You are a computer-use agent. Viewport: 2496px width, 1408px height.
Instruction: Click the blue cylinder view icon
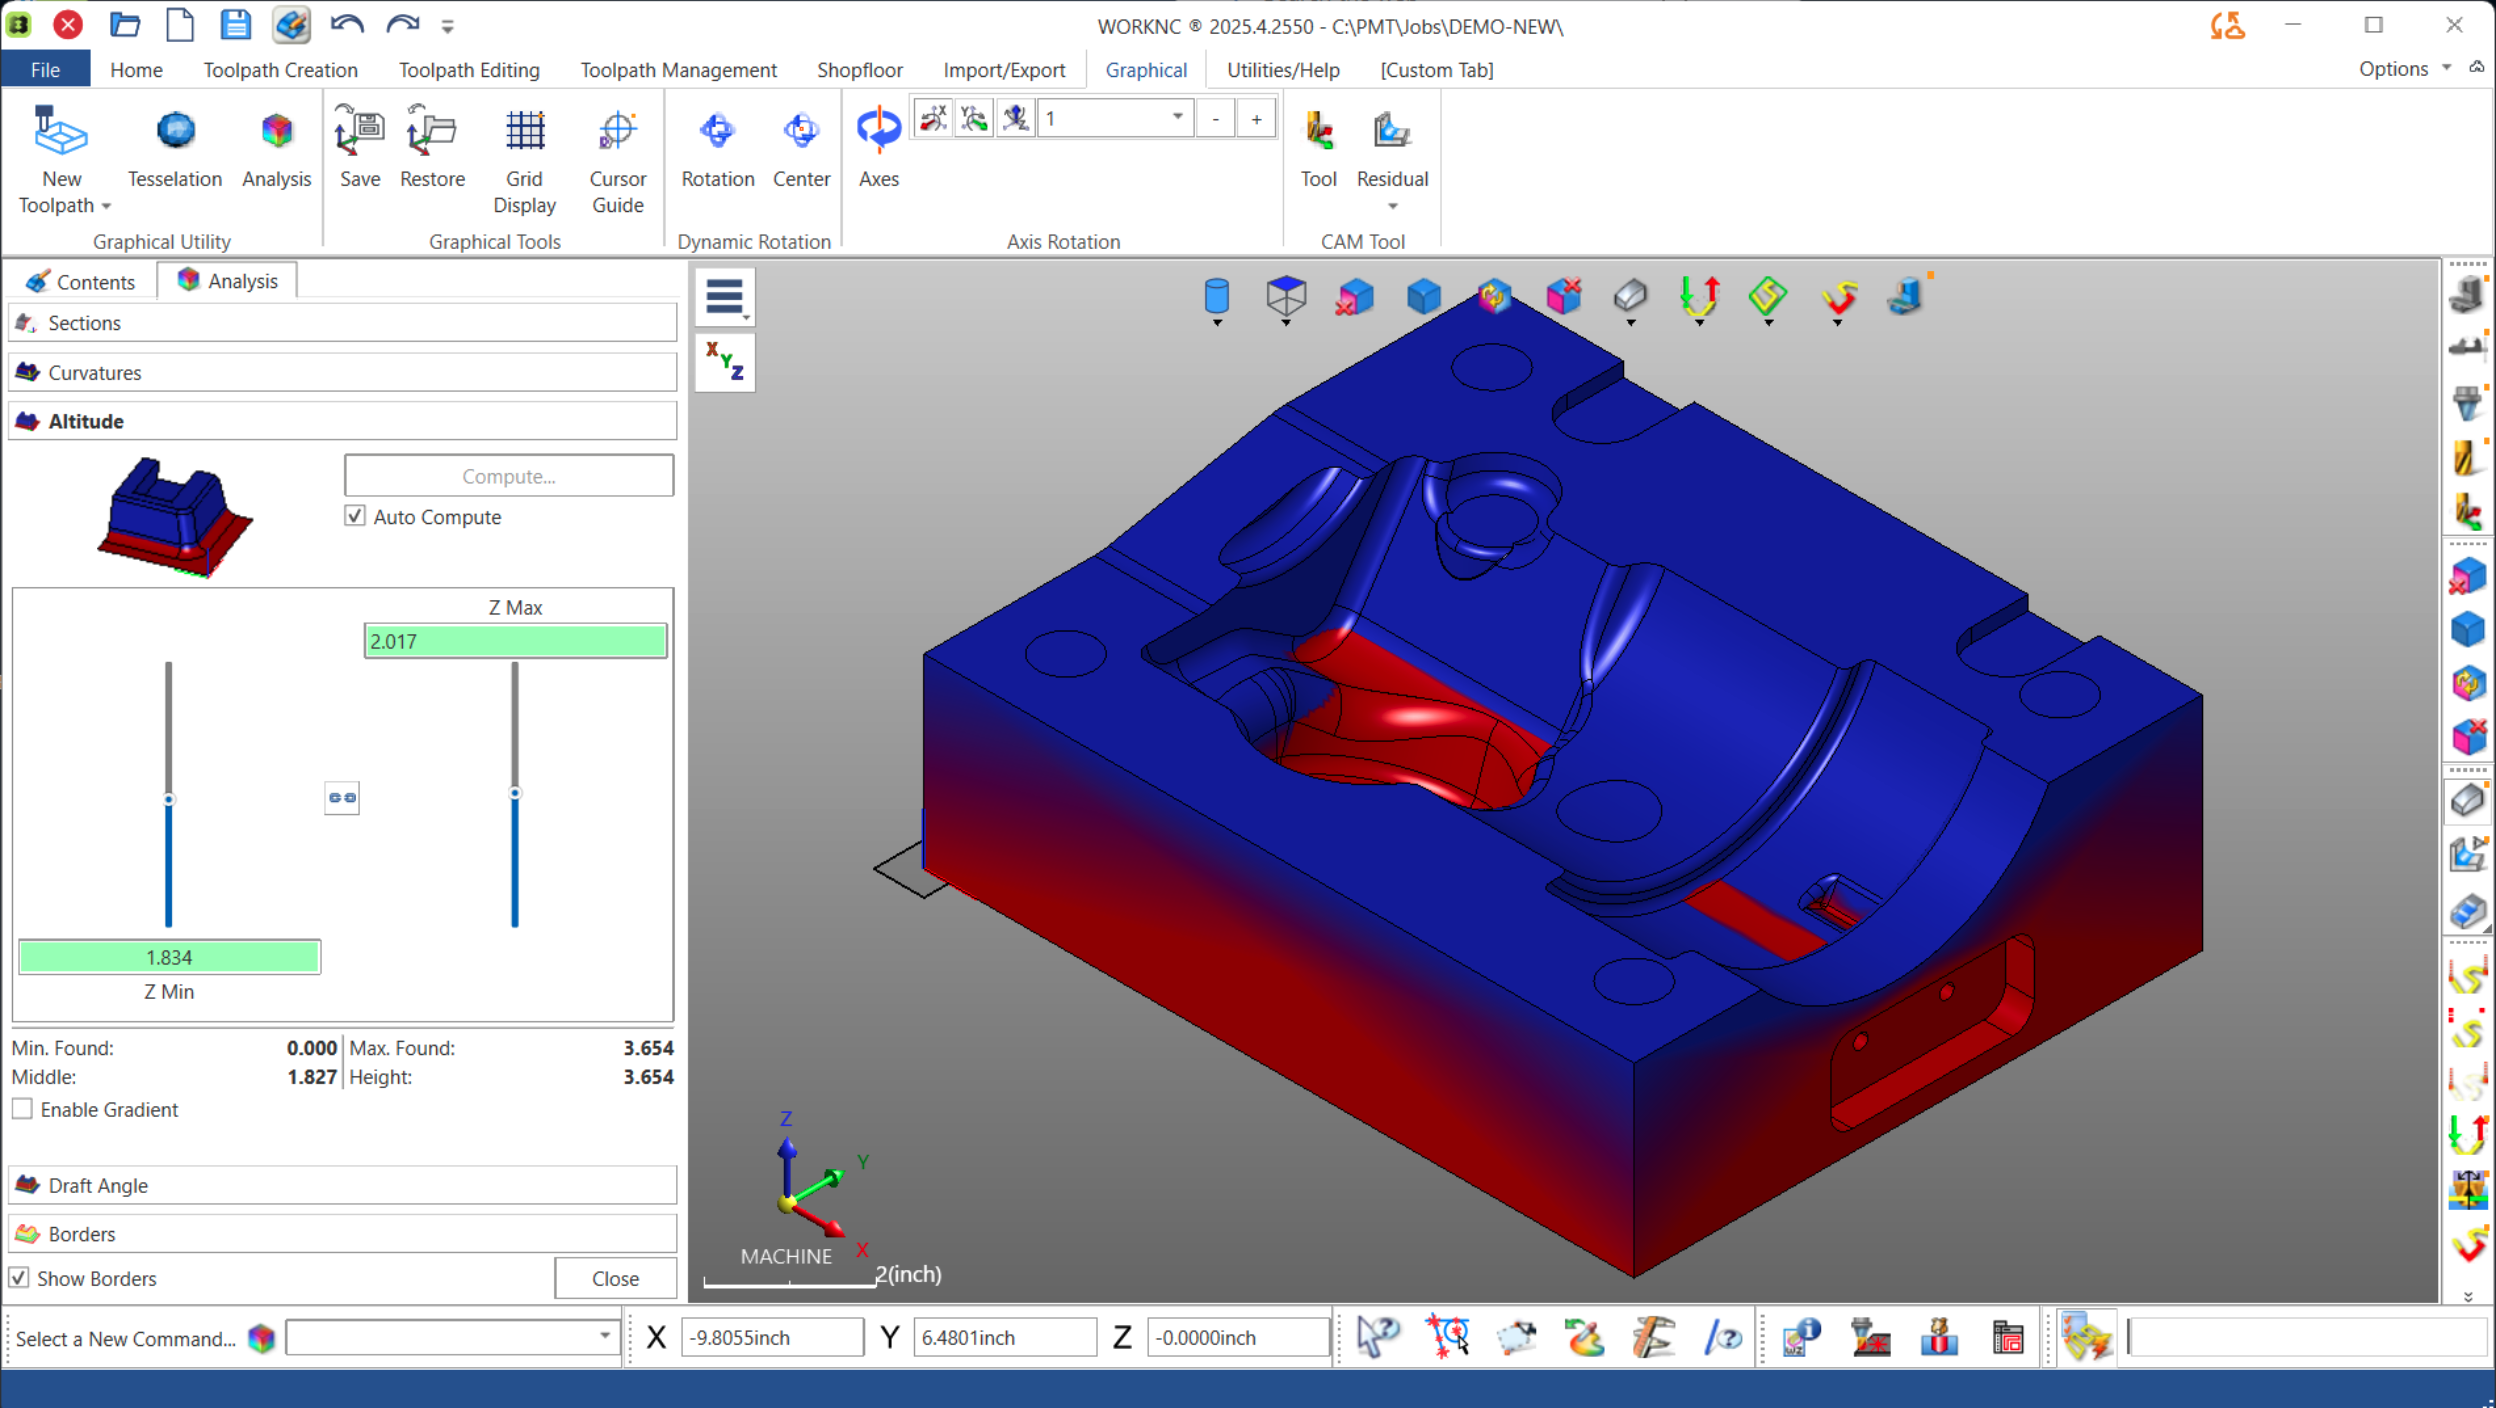1216,297
